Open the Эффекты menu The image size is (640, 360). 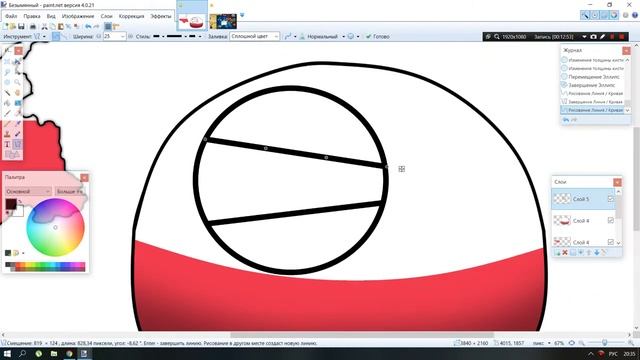tap(161, 16)
